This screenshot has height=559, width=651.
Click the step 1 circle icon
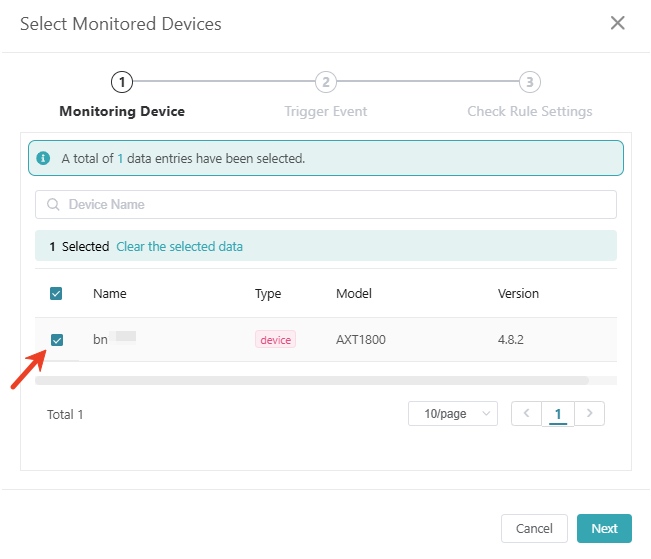click(x=122, y=82)
